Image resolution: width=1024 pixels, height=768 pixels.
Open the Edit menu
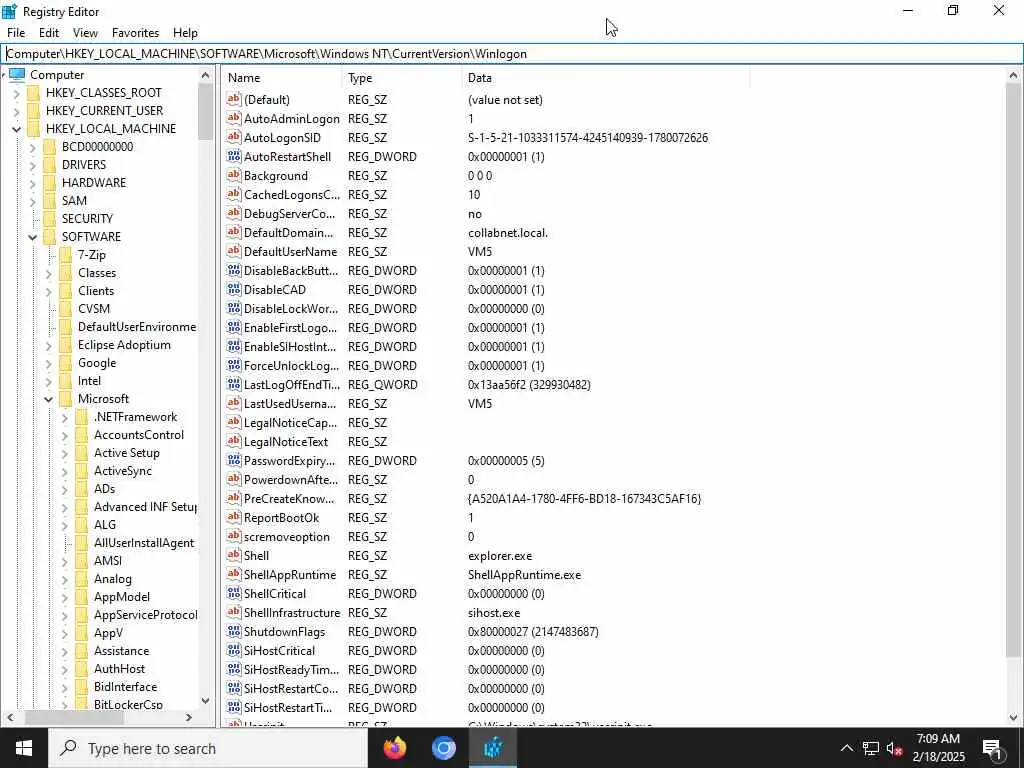(49, 33)
